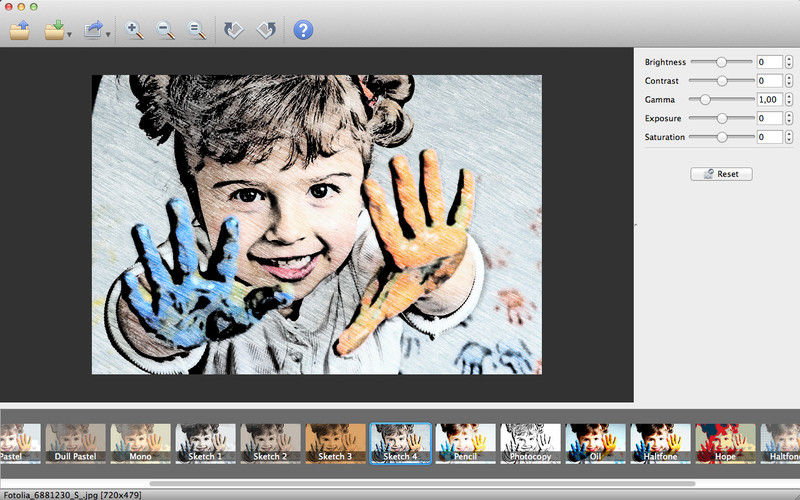
Task: Zoom in with the plus magnifier
Action: (x=135, y=30)
